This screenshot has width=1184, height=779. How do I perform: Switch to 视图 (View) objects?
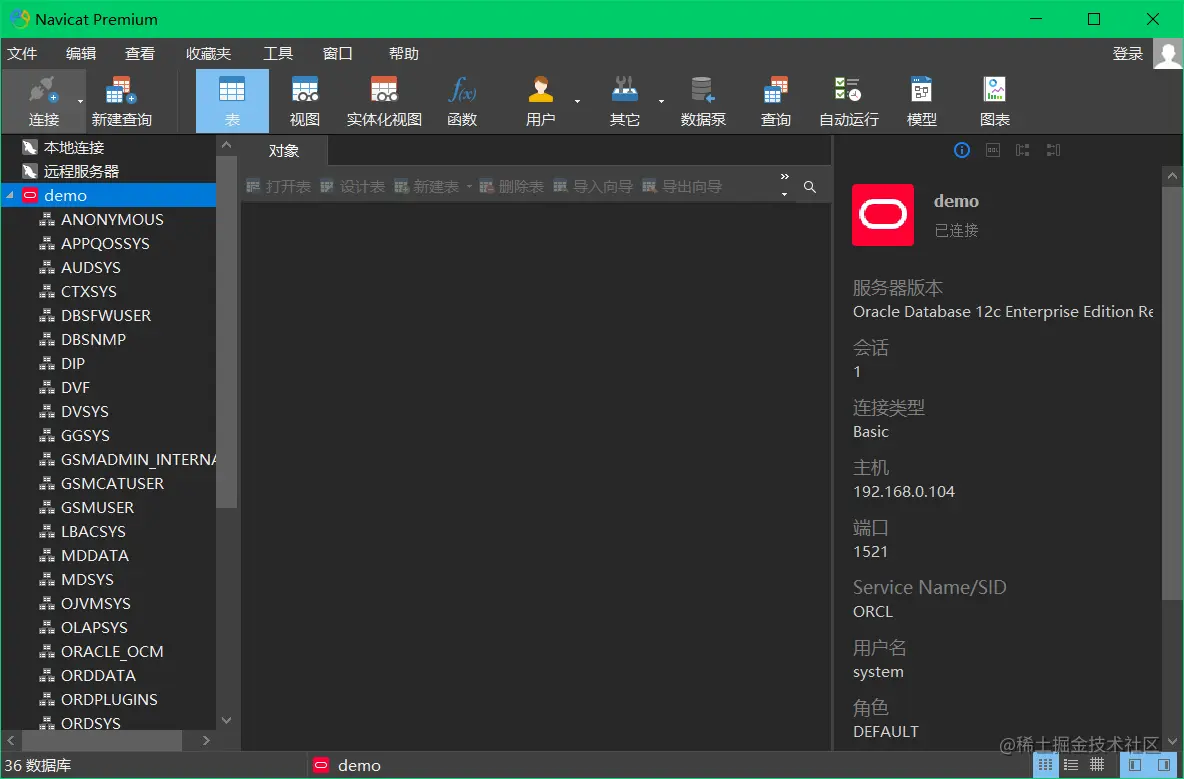click(305, 101)
